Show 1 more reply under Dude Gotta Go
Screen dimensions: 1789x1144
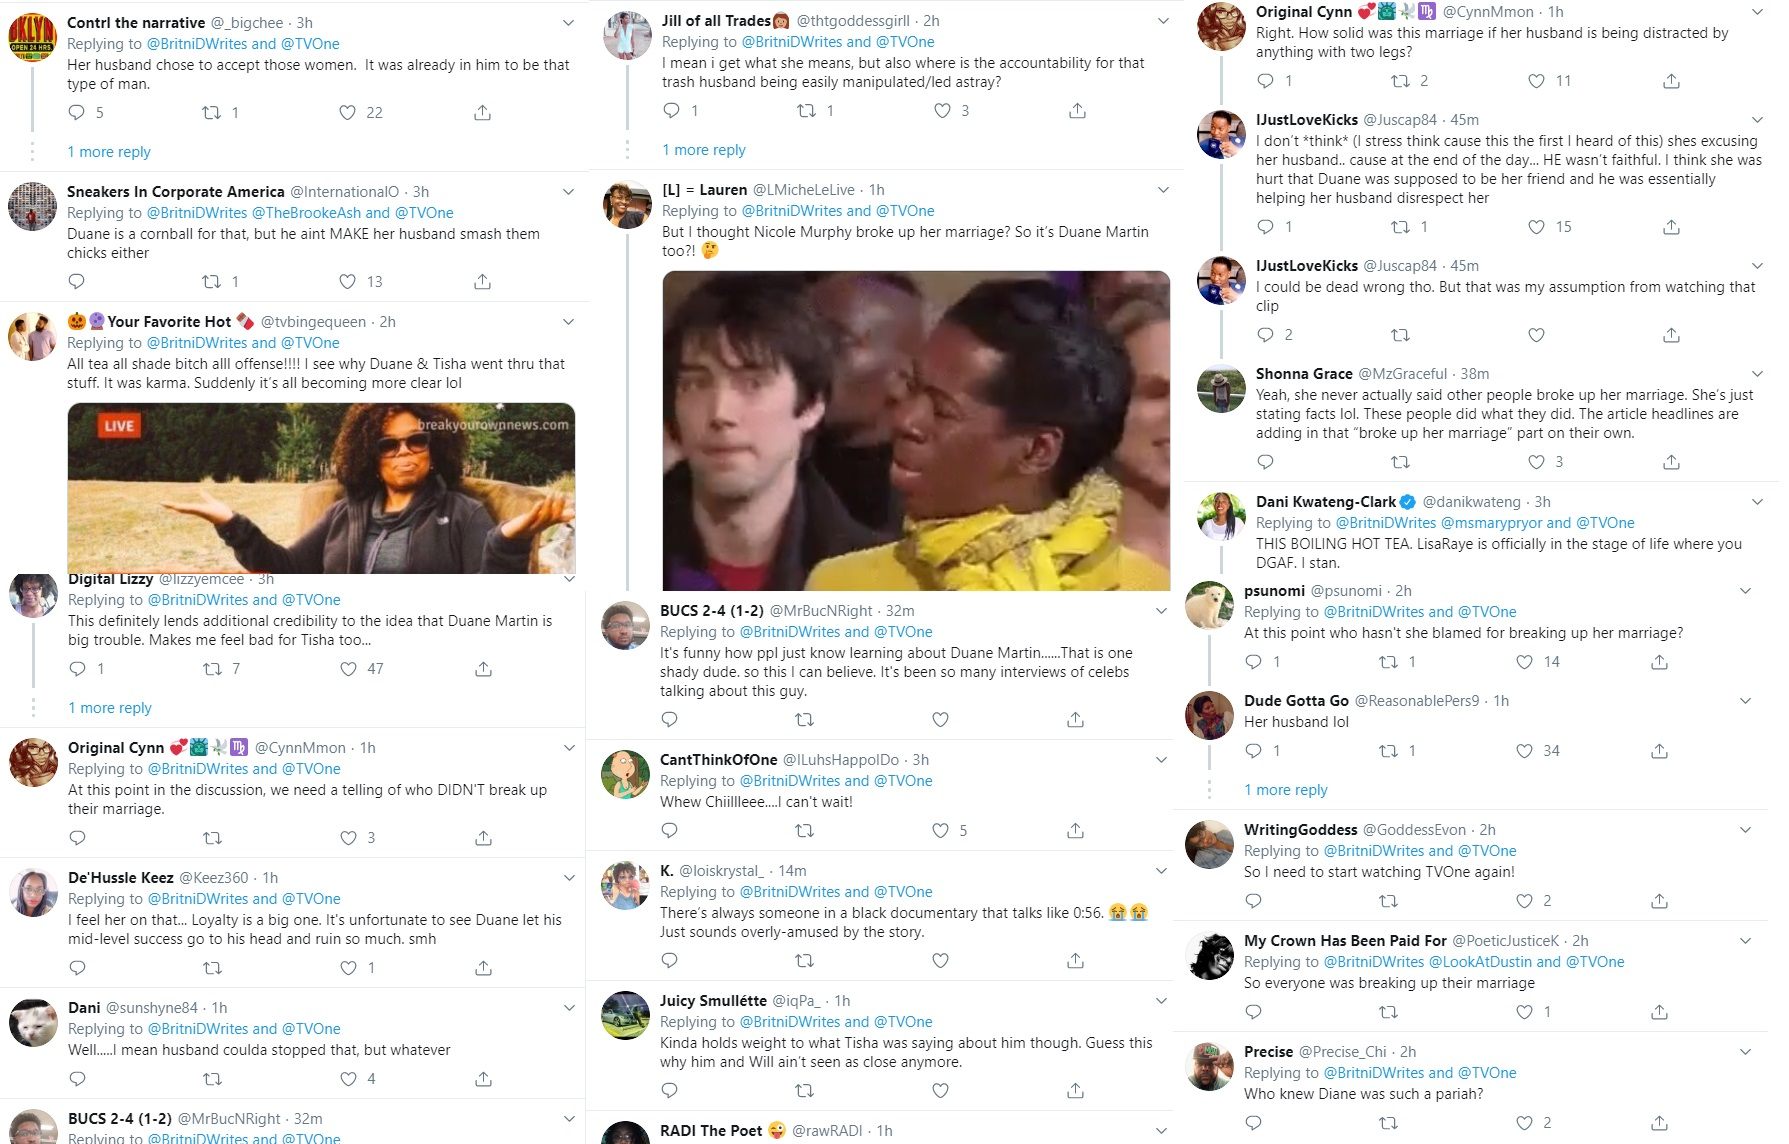pos(1286,790)
